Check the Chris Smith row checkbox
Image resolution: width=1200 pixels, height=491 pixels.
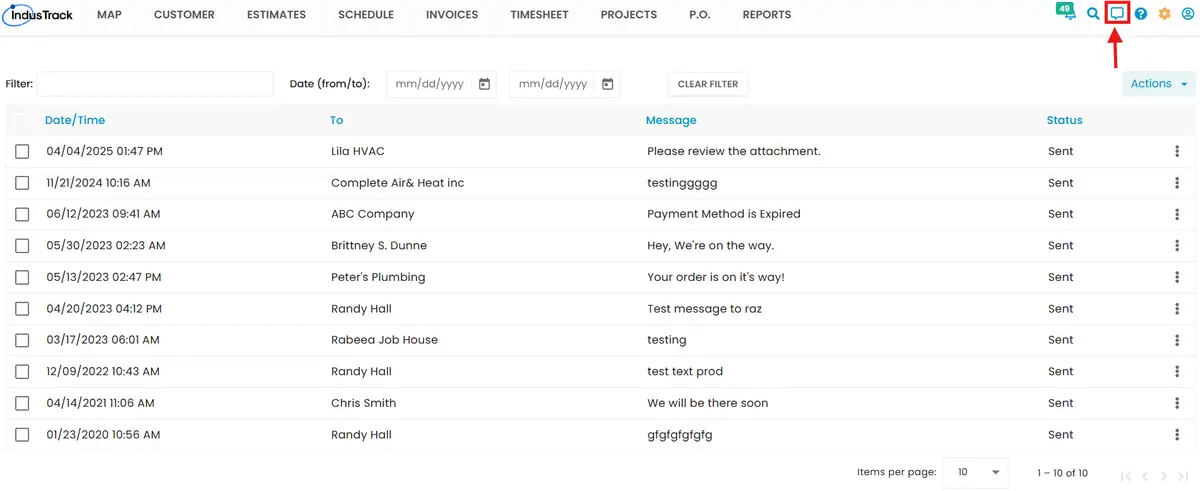[x=22, y=403]
